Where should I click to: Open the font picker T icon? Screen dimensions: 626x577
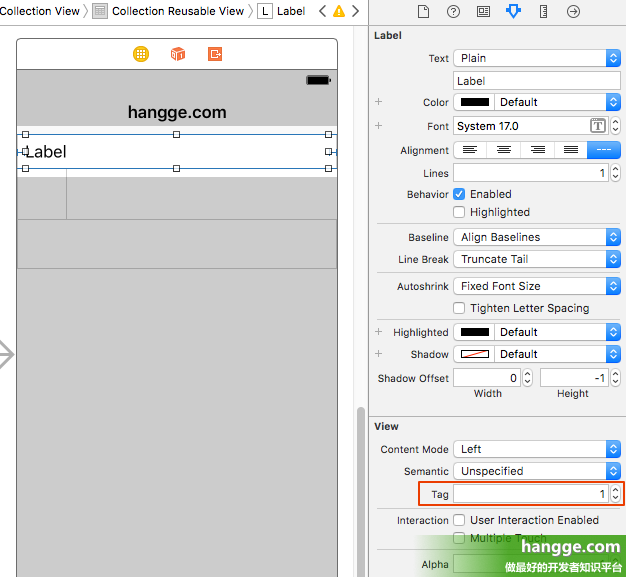598,126
